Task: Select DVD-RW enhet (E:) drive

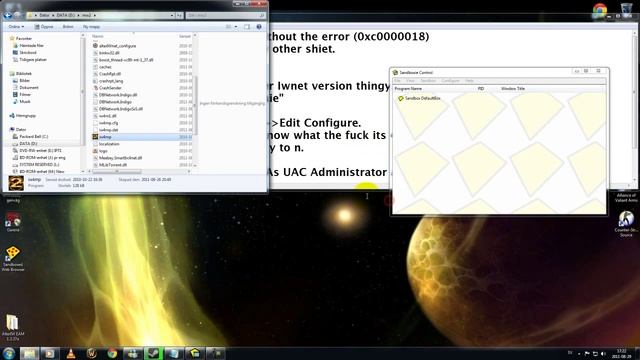Action: [37, 151]
